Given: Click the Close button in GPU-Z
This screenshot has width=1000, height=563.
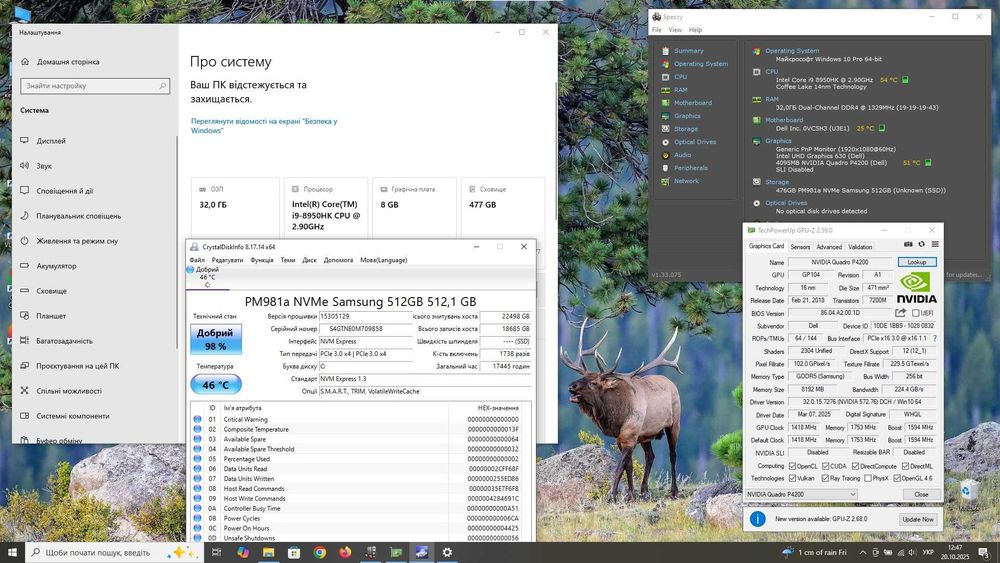Looking at the screenshot, I should (921, 494).
